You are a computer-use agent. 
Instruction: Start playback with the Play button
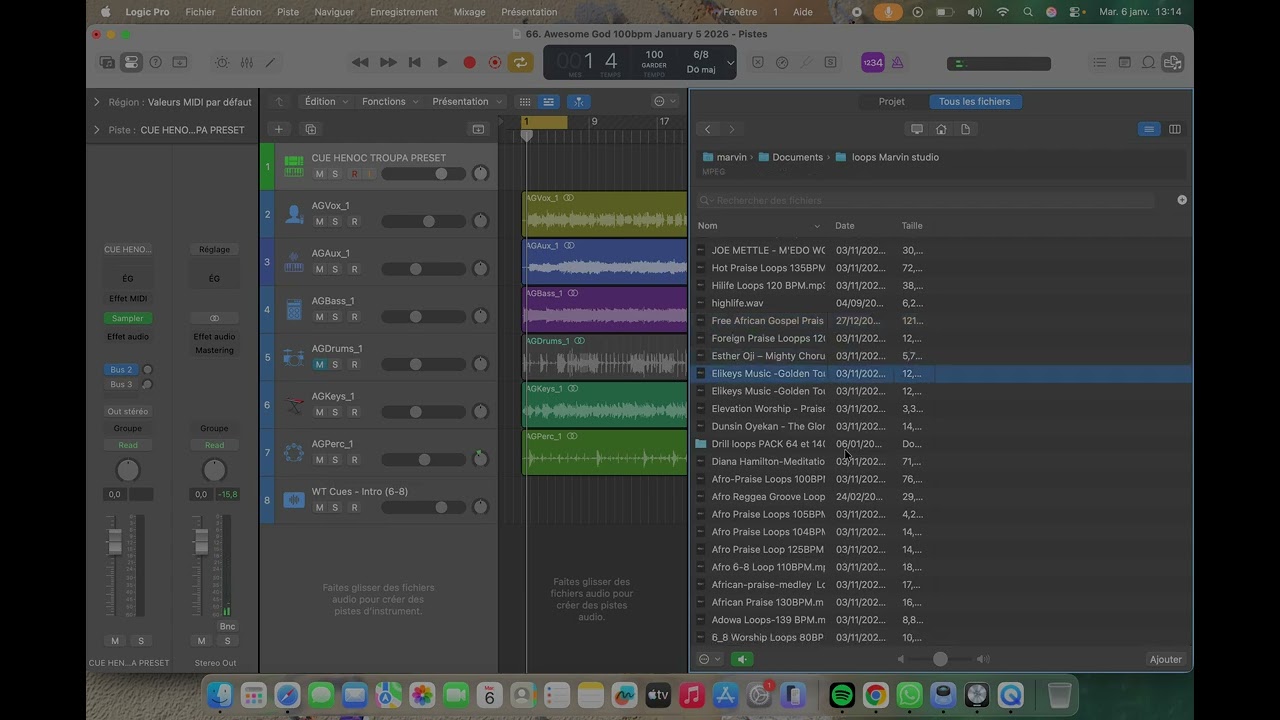442,62
